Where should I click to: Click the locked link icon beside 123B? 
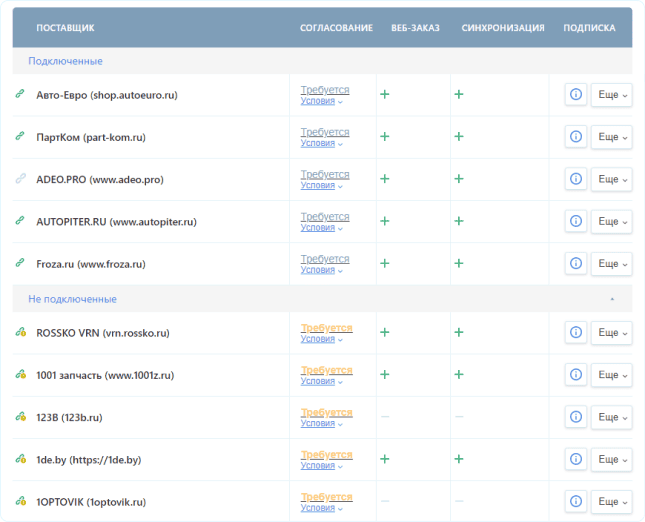[21, 417]
